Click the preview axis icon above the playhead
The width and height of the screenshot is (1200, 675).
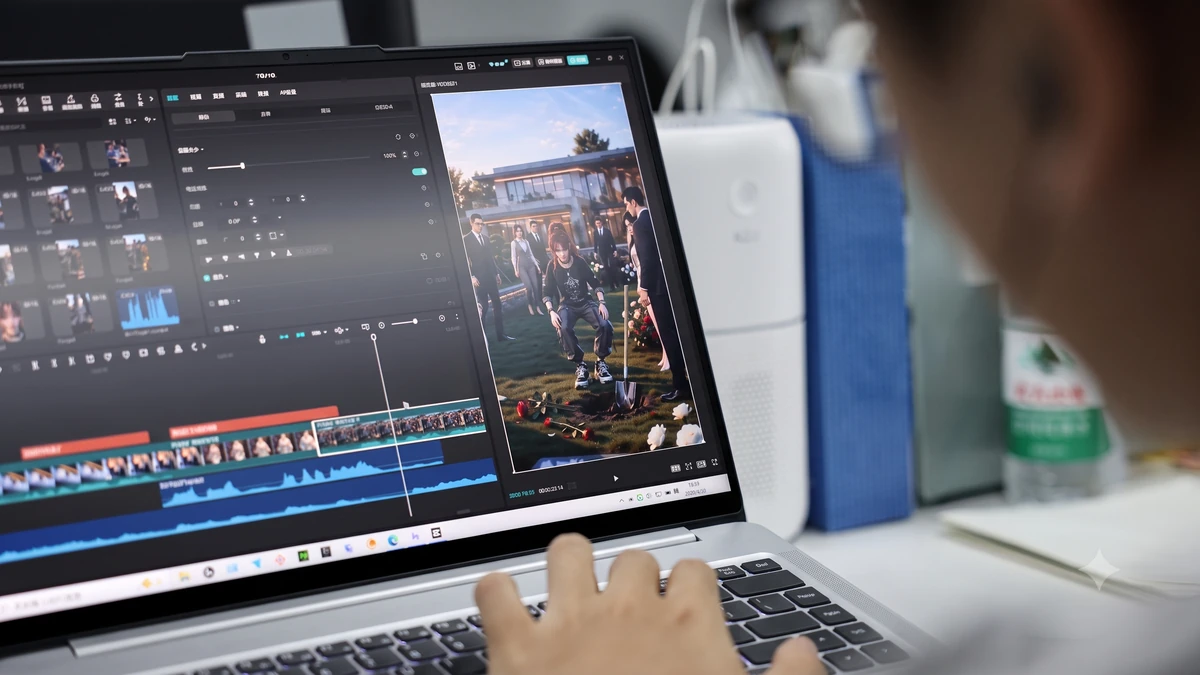(x=366, y=327)
